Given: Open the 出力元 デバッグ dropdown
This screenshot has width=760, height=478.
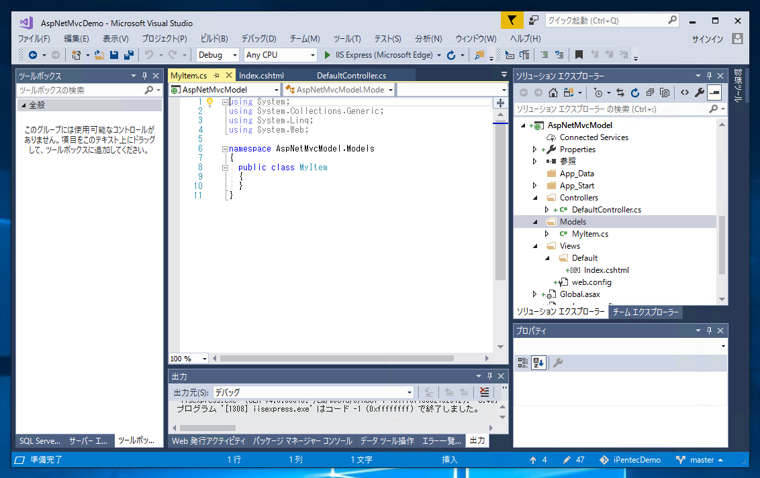Looking at the screenshot, I should pos(410,392).
